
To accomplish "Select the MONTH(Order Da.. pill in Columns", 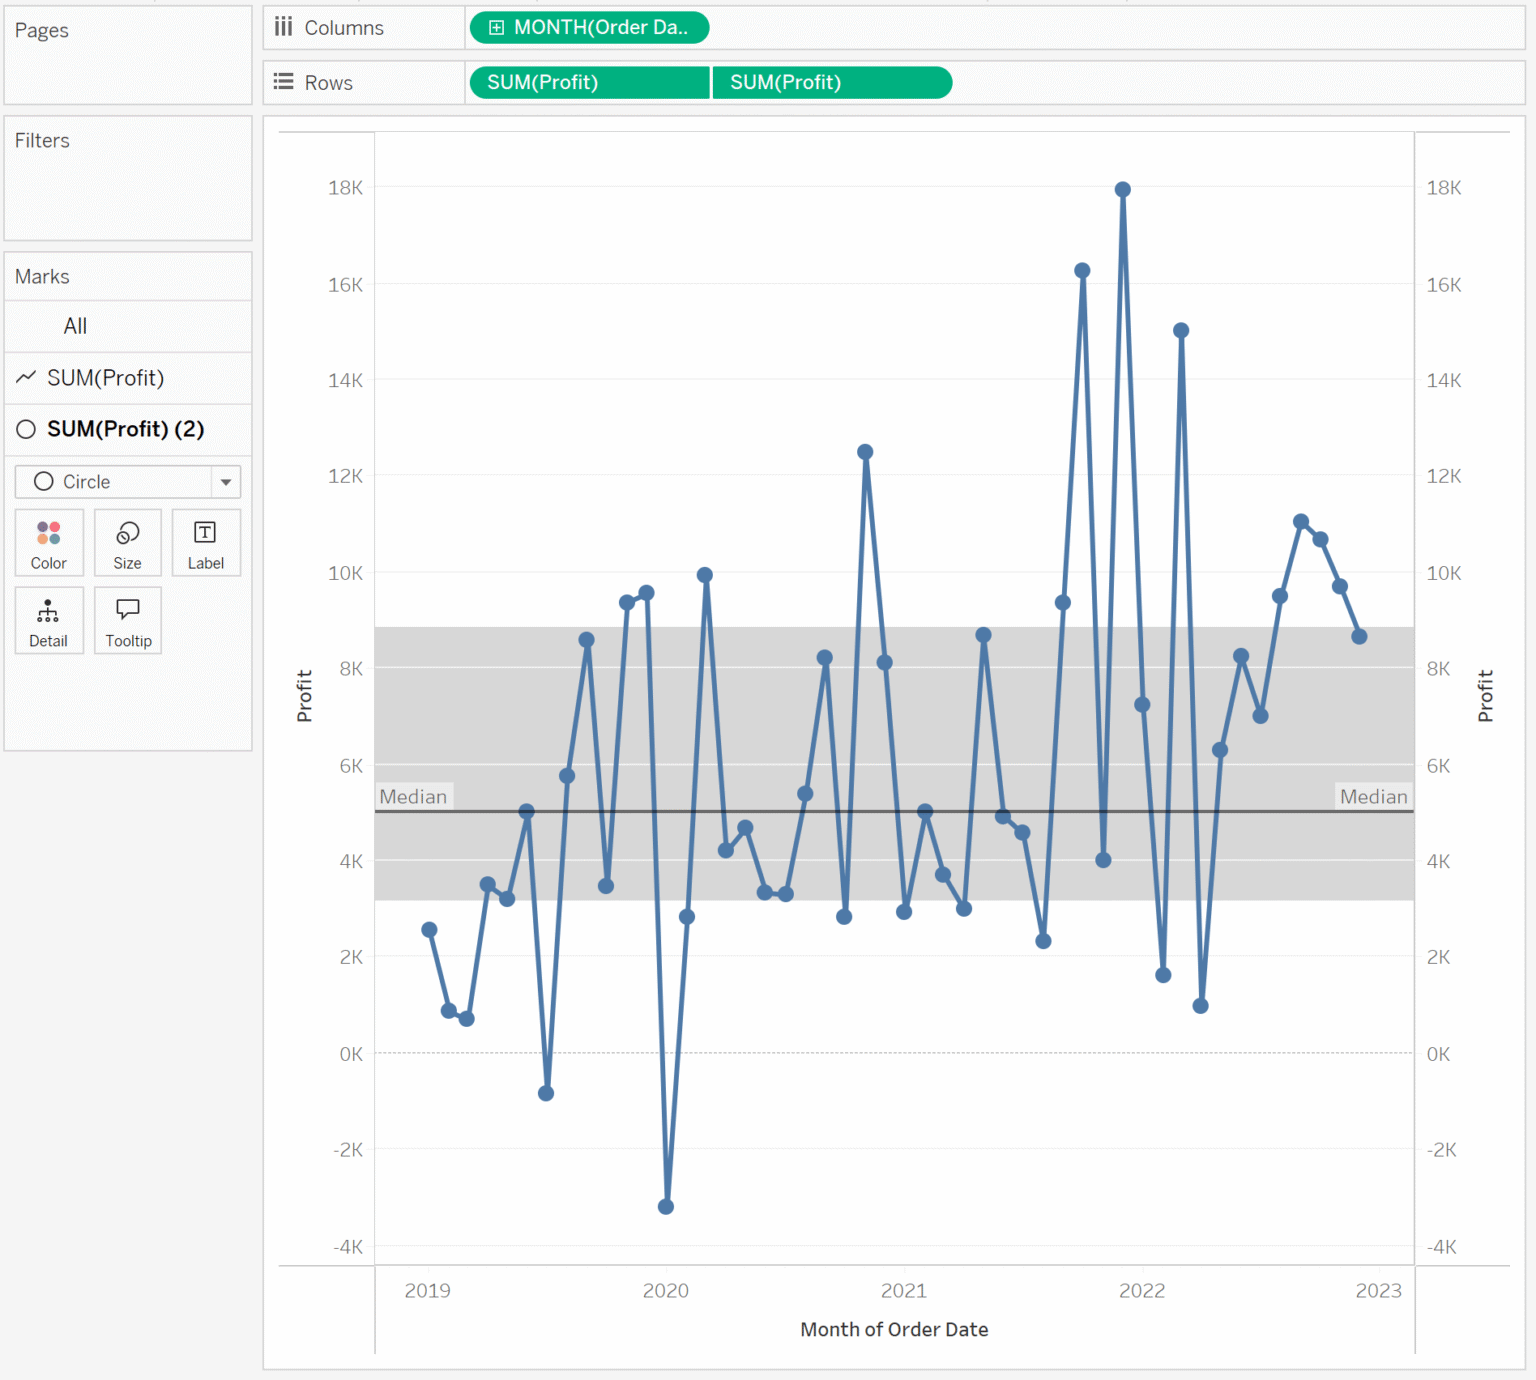I will [588, 27].
